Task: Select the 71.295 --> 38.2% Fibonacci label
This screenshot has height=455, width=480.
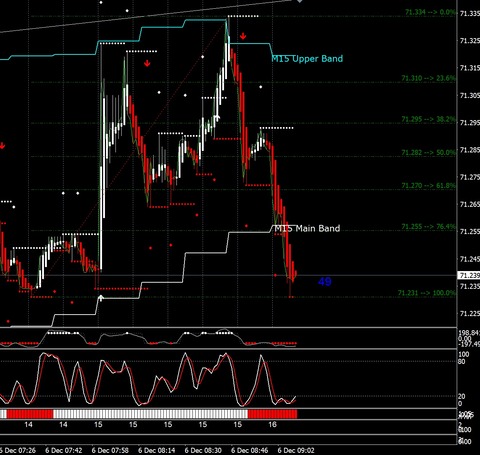Action: (x=428, y=119)
